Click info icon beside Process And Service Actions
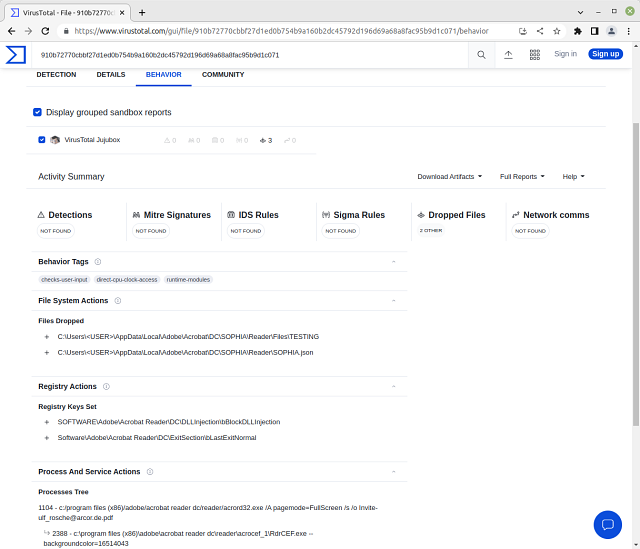This screenshot has width=640, height=549. (150, 472)
